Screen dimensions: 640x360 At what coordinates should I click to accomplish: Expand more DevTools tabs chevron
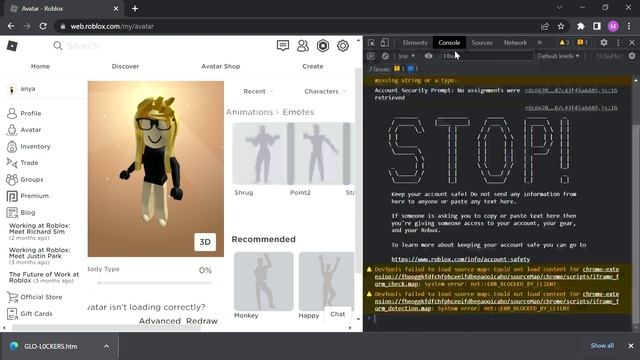tap(540, 42)
